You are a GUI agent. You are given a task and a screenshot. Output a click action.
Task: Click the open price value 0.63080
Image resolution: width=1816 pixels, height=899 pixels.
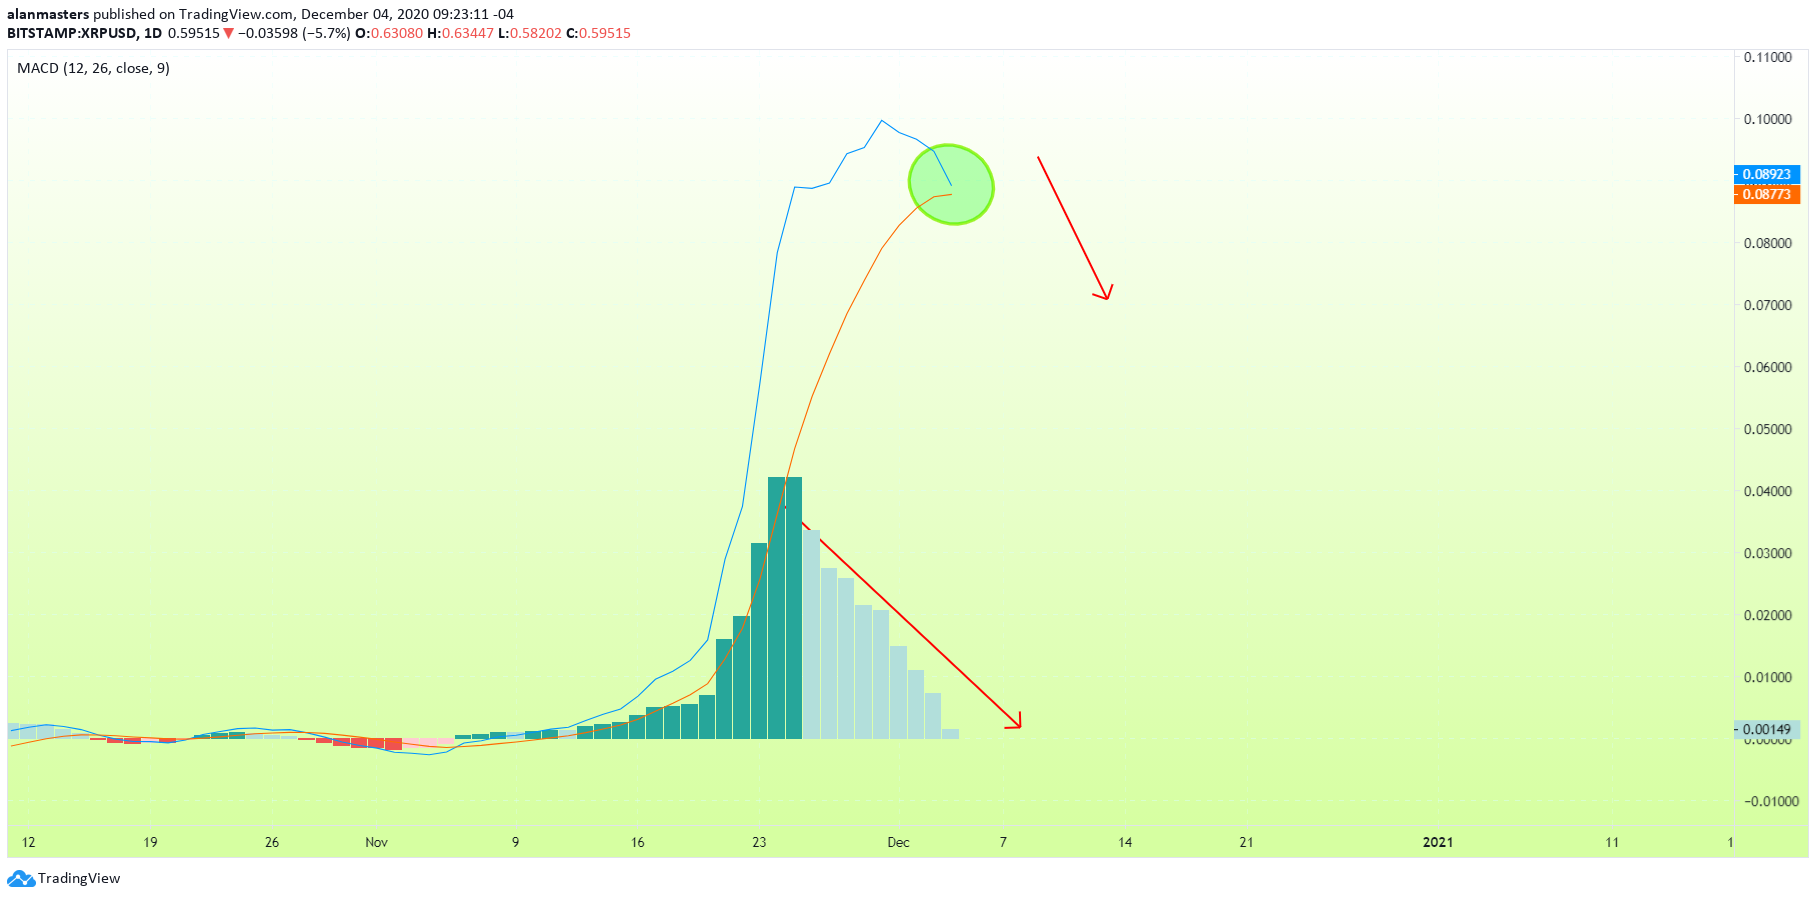[396, 33]
